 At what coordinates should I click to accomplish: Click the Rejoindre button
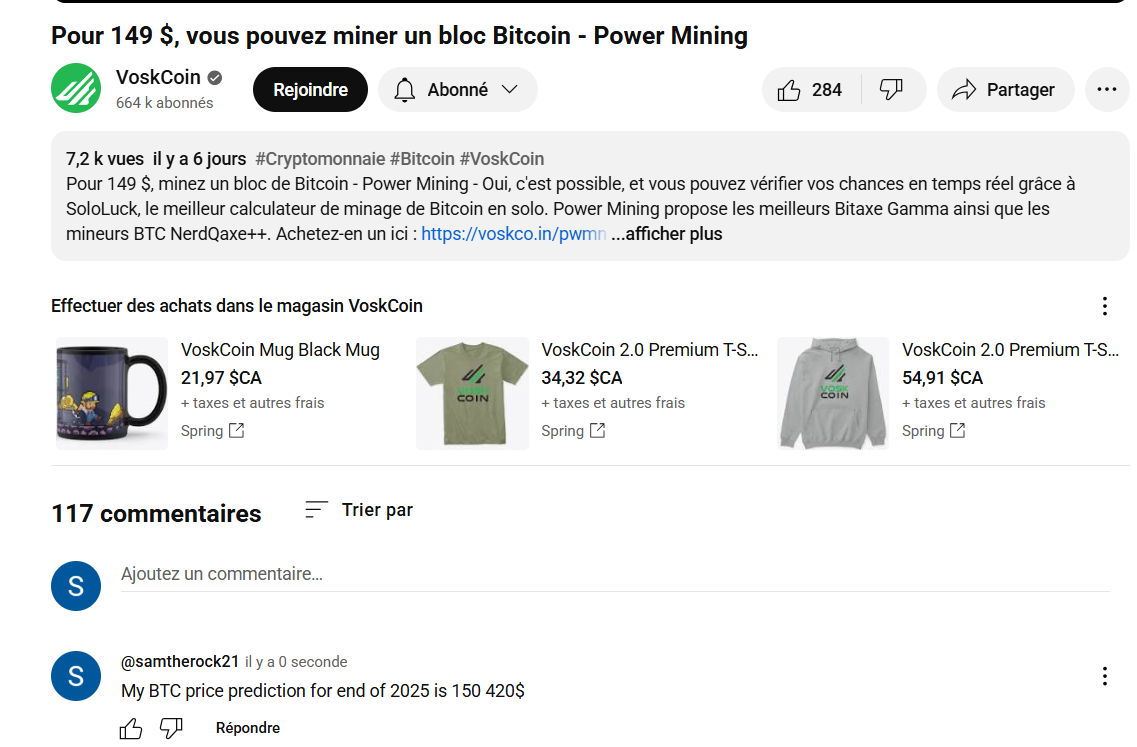310,90
